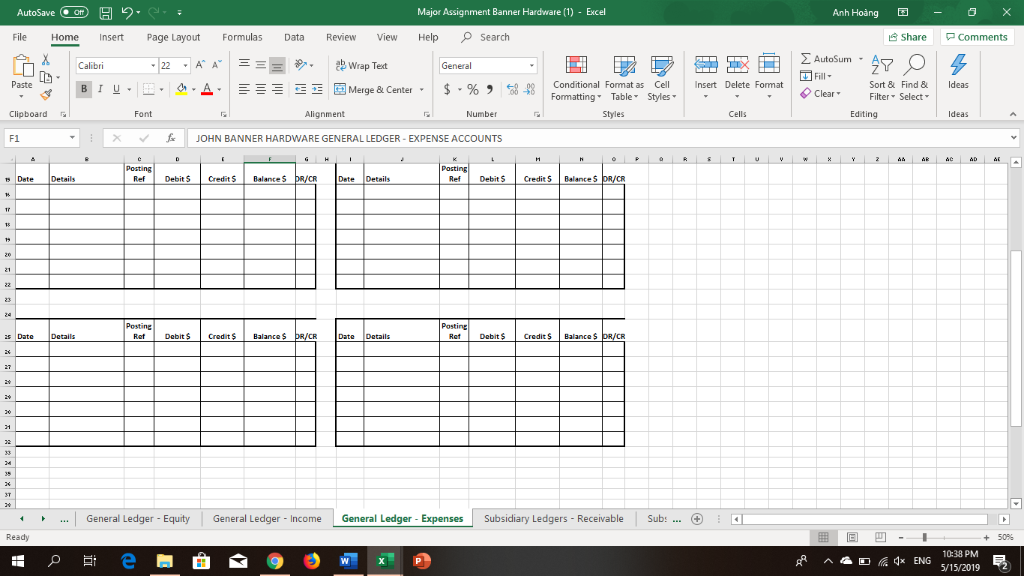Open the Formulas ribbon tab

(242, 36)
